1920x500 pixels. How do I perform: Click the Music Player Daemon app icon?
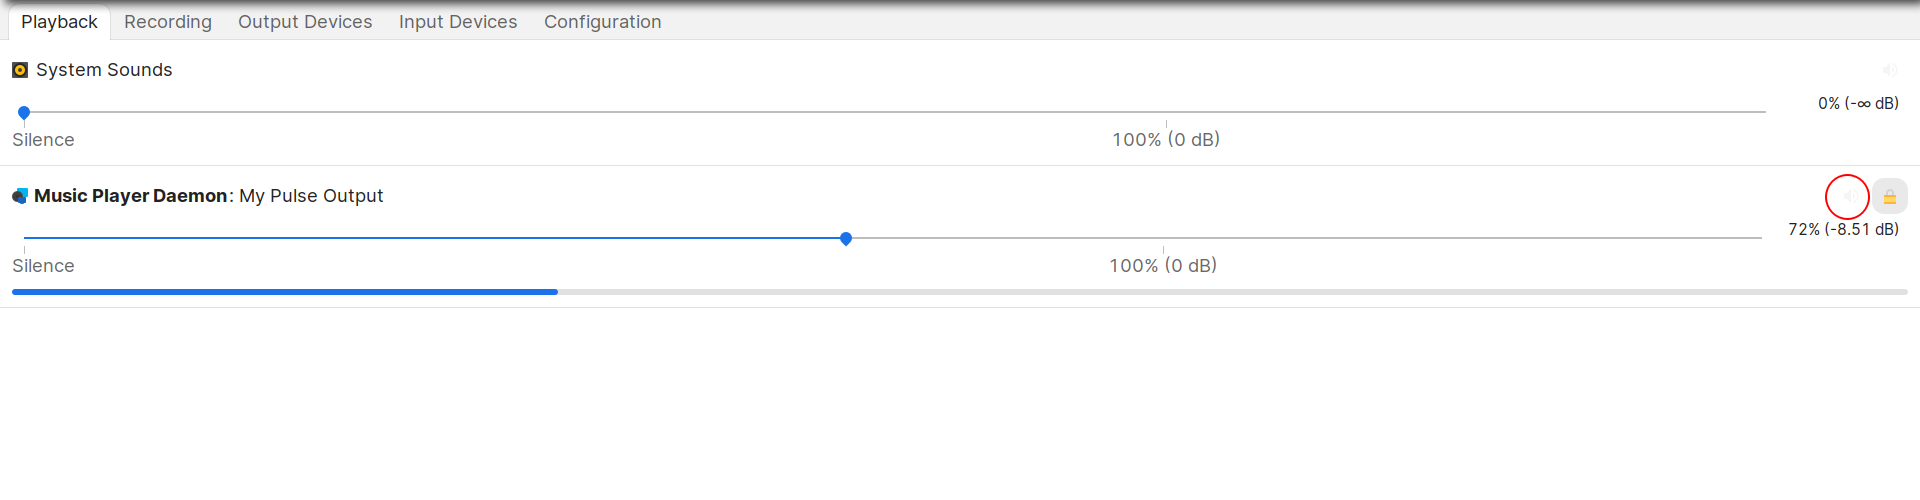20,196
